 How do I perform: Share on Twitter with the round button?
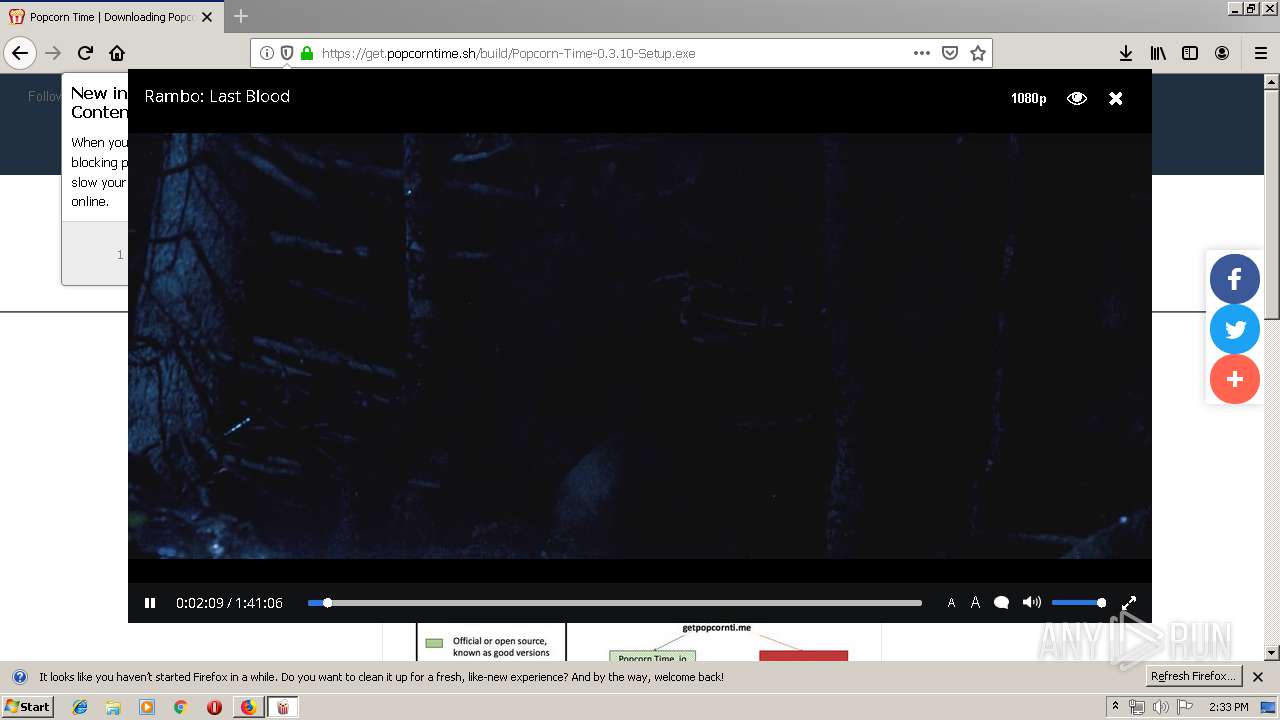click(x=1235, y=329)
